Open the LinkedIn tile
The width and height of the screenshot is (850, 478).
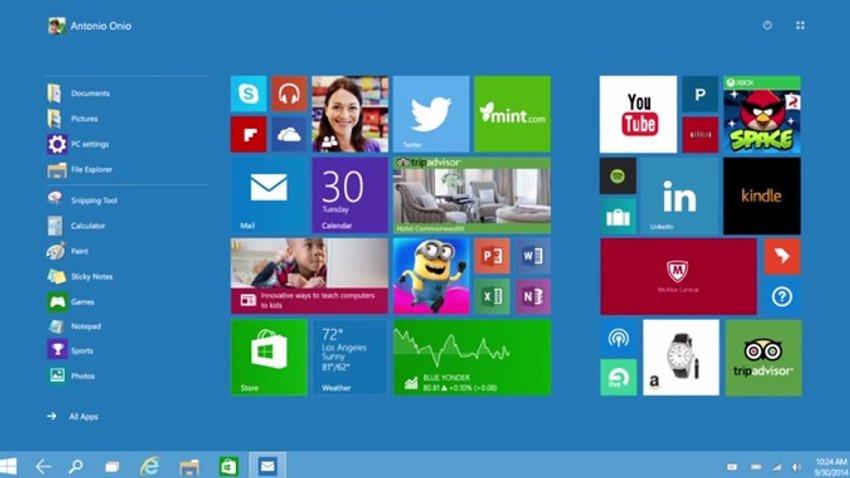(680, 196)
